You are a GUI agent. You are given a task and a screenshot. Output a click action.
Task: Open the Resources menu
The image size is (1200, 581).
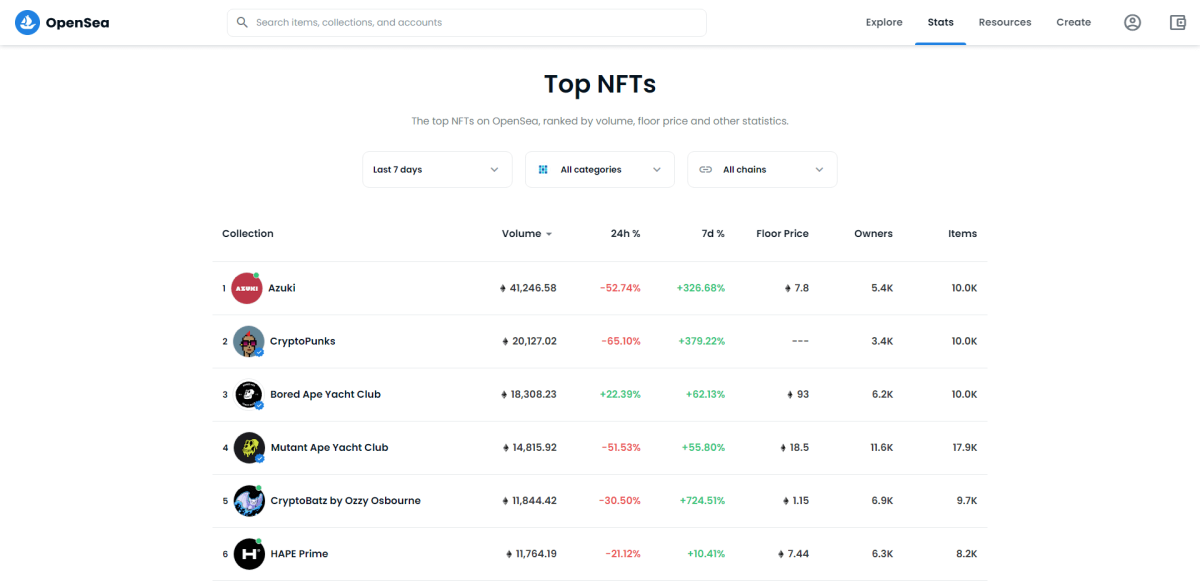click(x=1005, y=22)
